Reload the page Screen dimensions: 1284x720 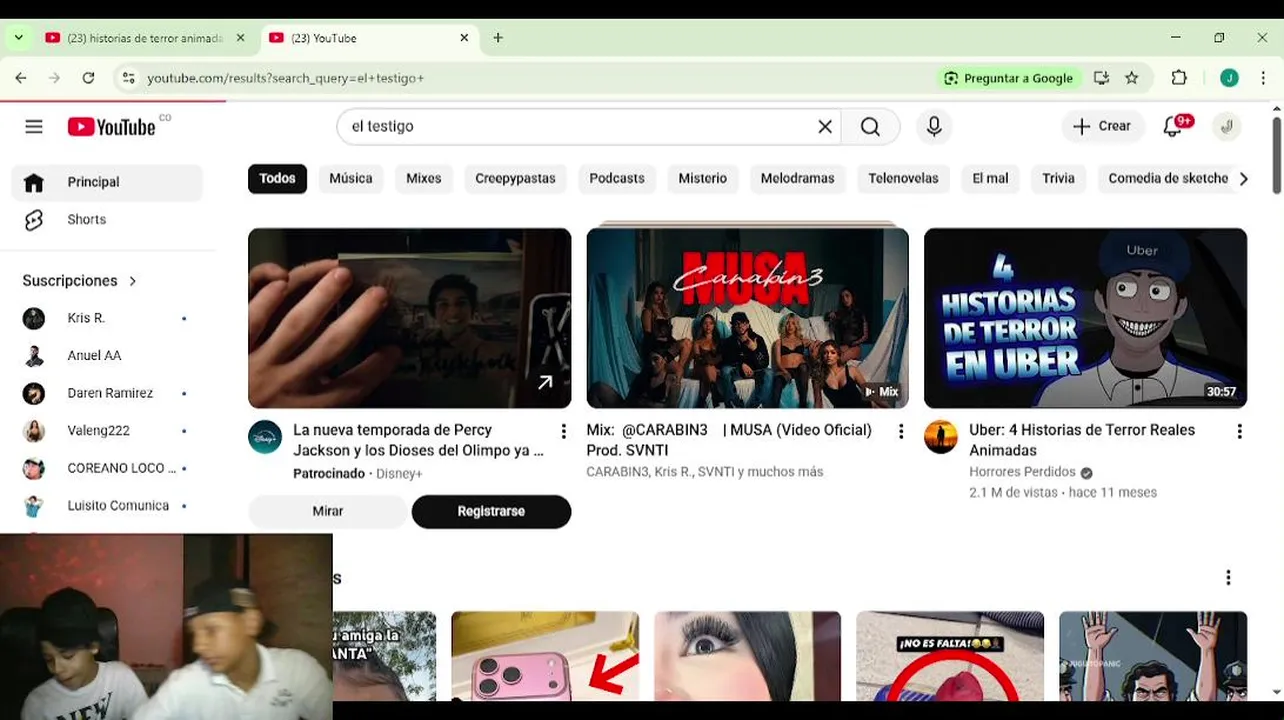pos(88,78)
